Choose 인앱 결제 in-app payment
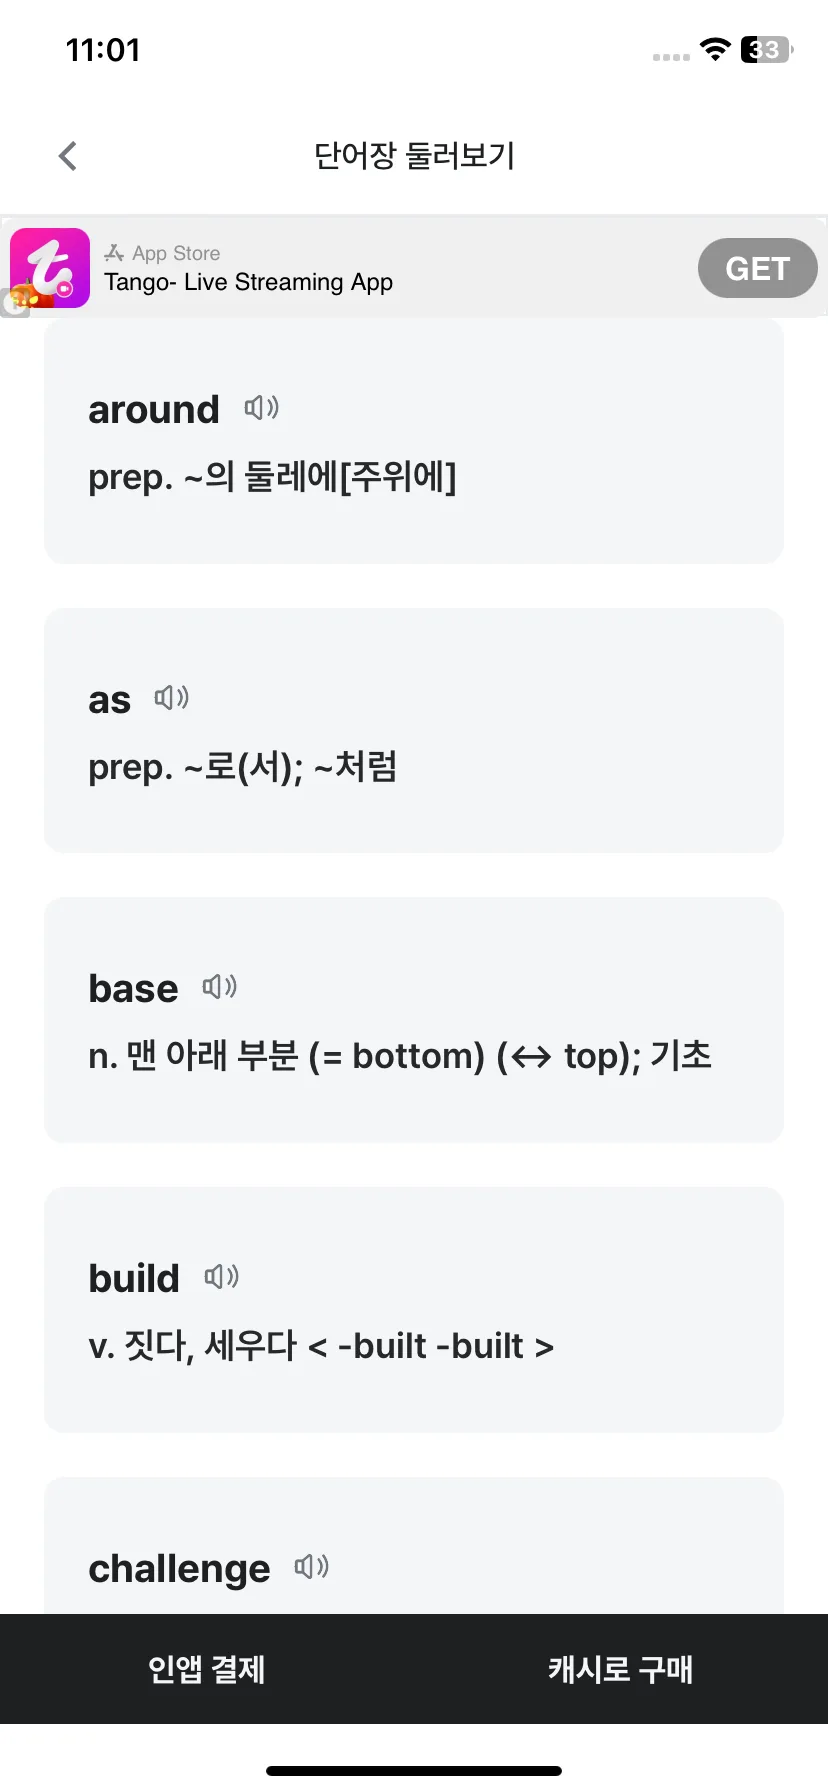The image size is (828, 1792). (x=207, y=1669)
